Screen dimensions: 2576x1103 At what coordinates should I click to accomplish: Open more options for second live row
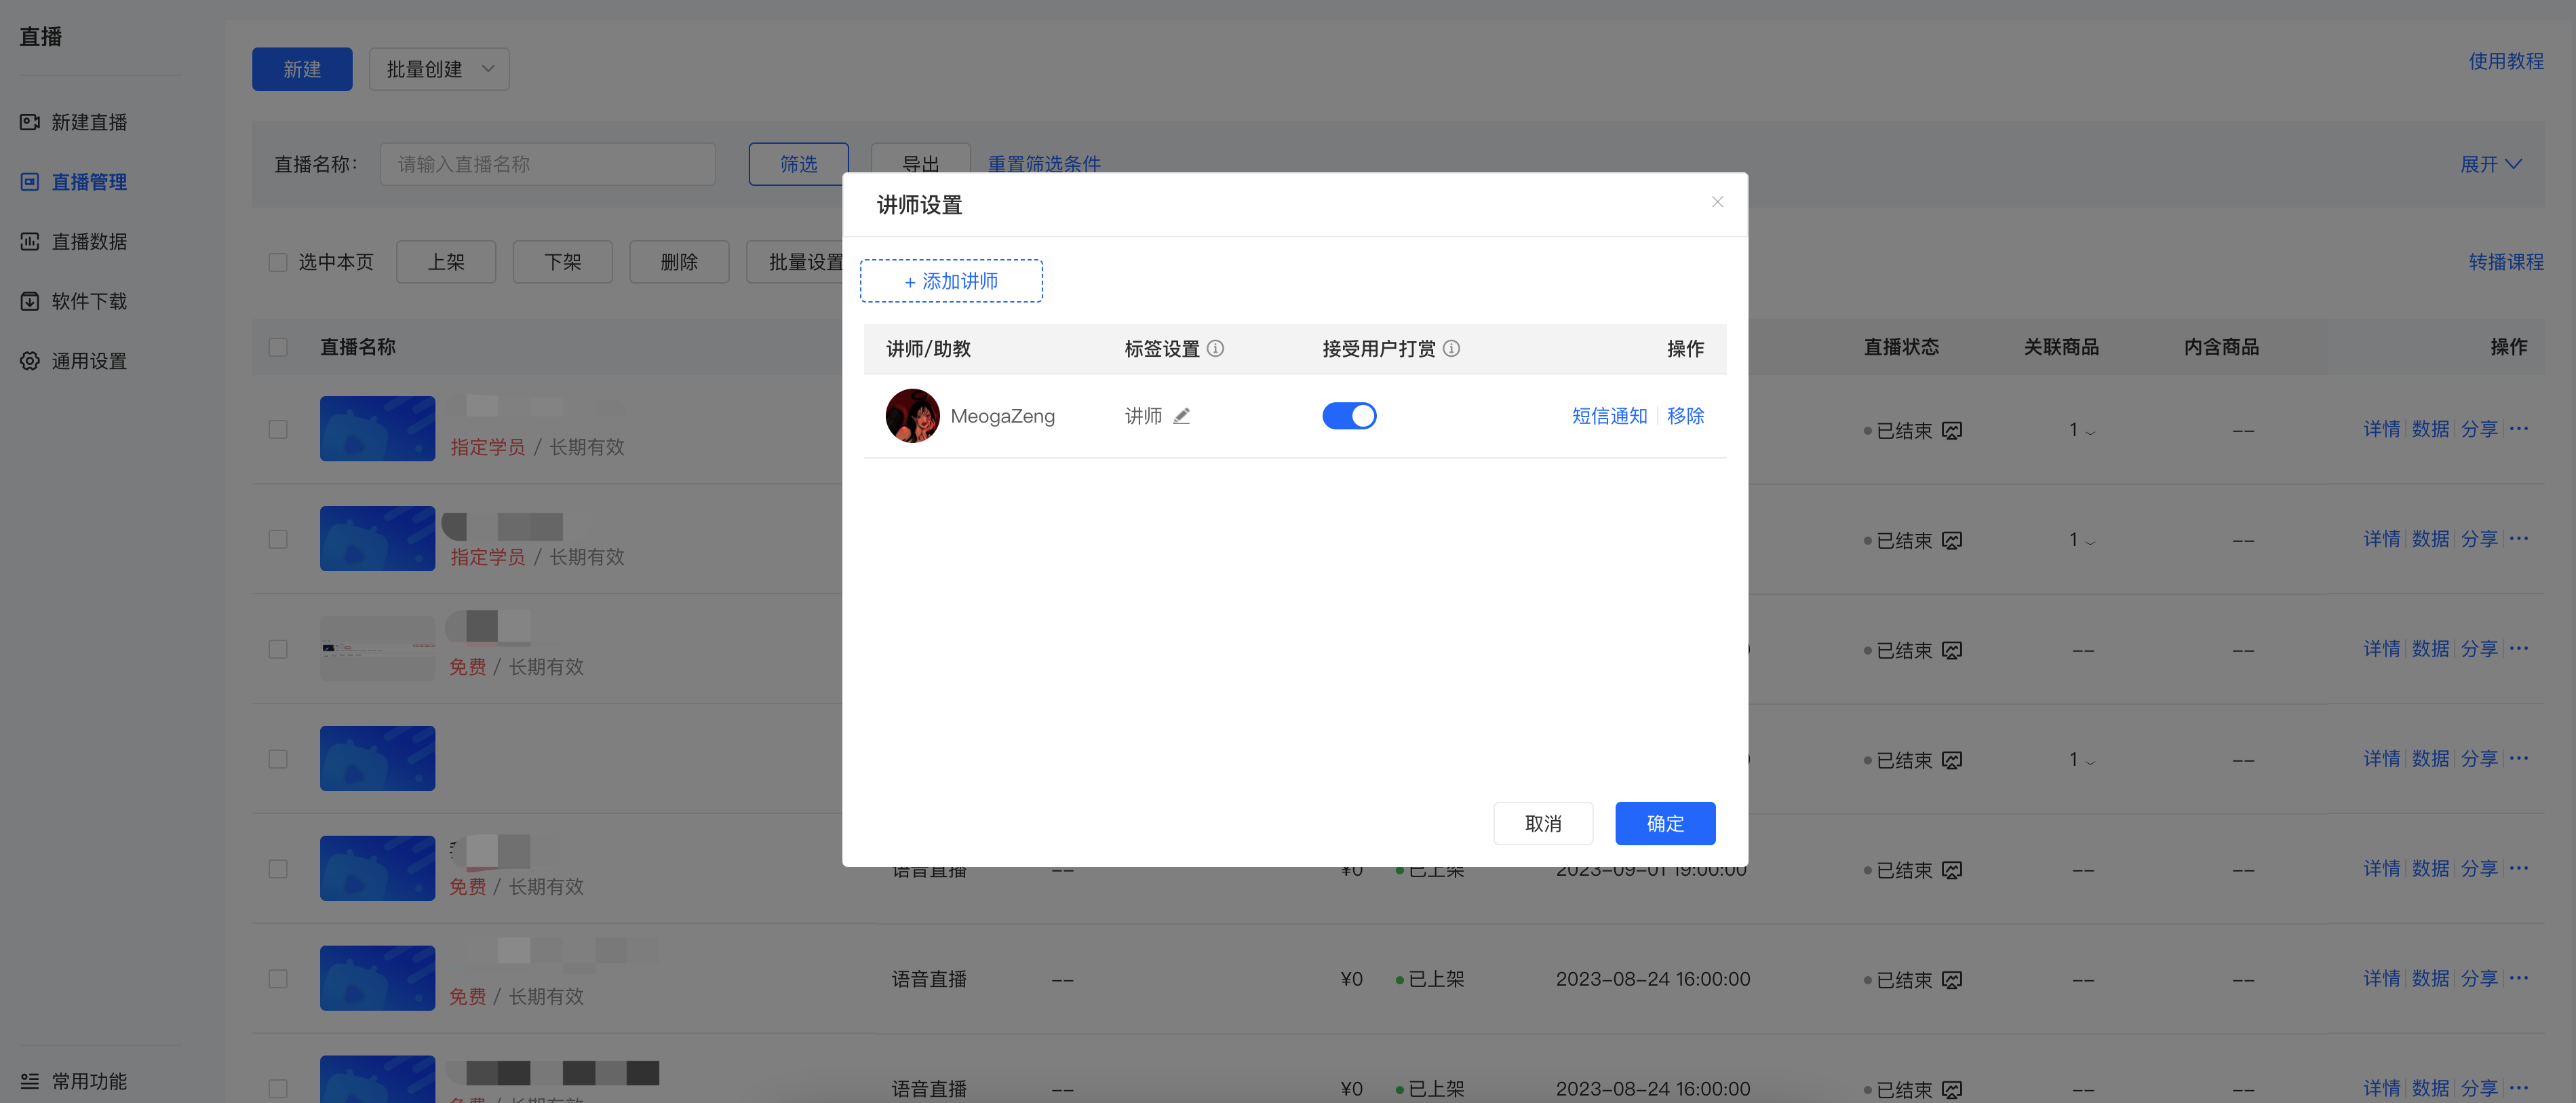click(2519, 539)
